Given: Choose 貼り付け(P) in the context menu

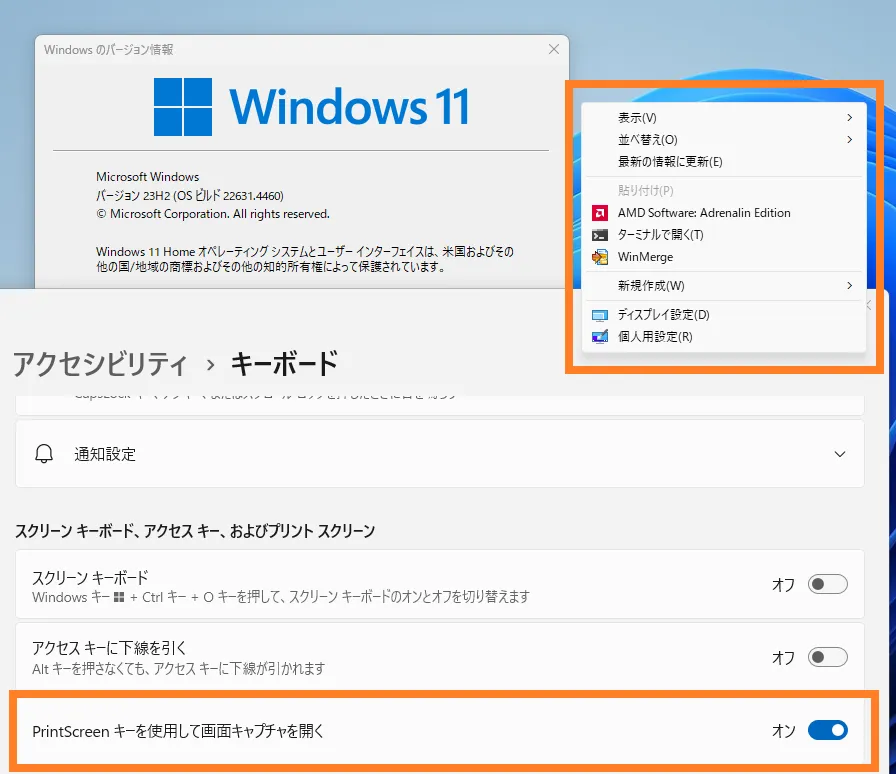Looking at the screenshot, I should coord(724,190).
